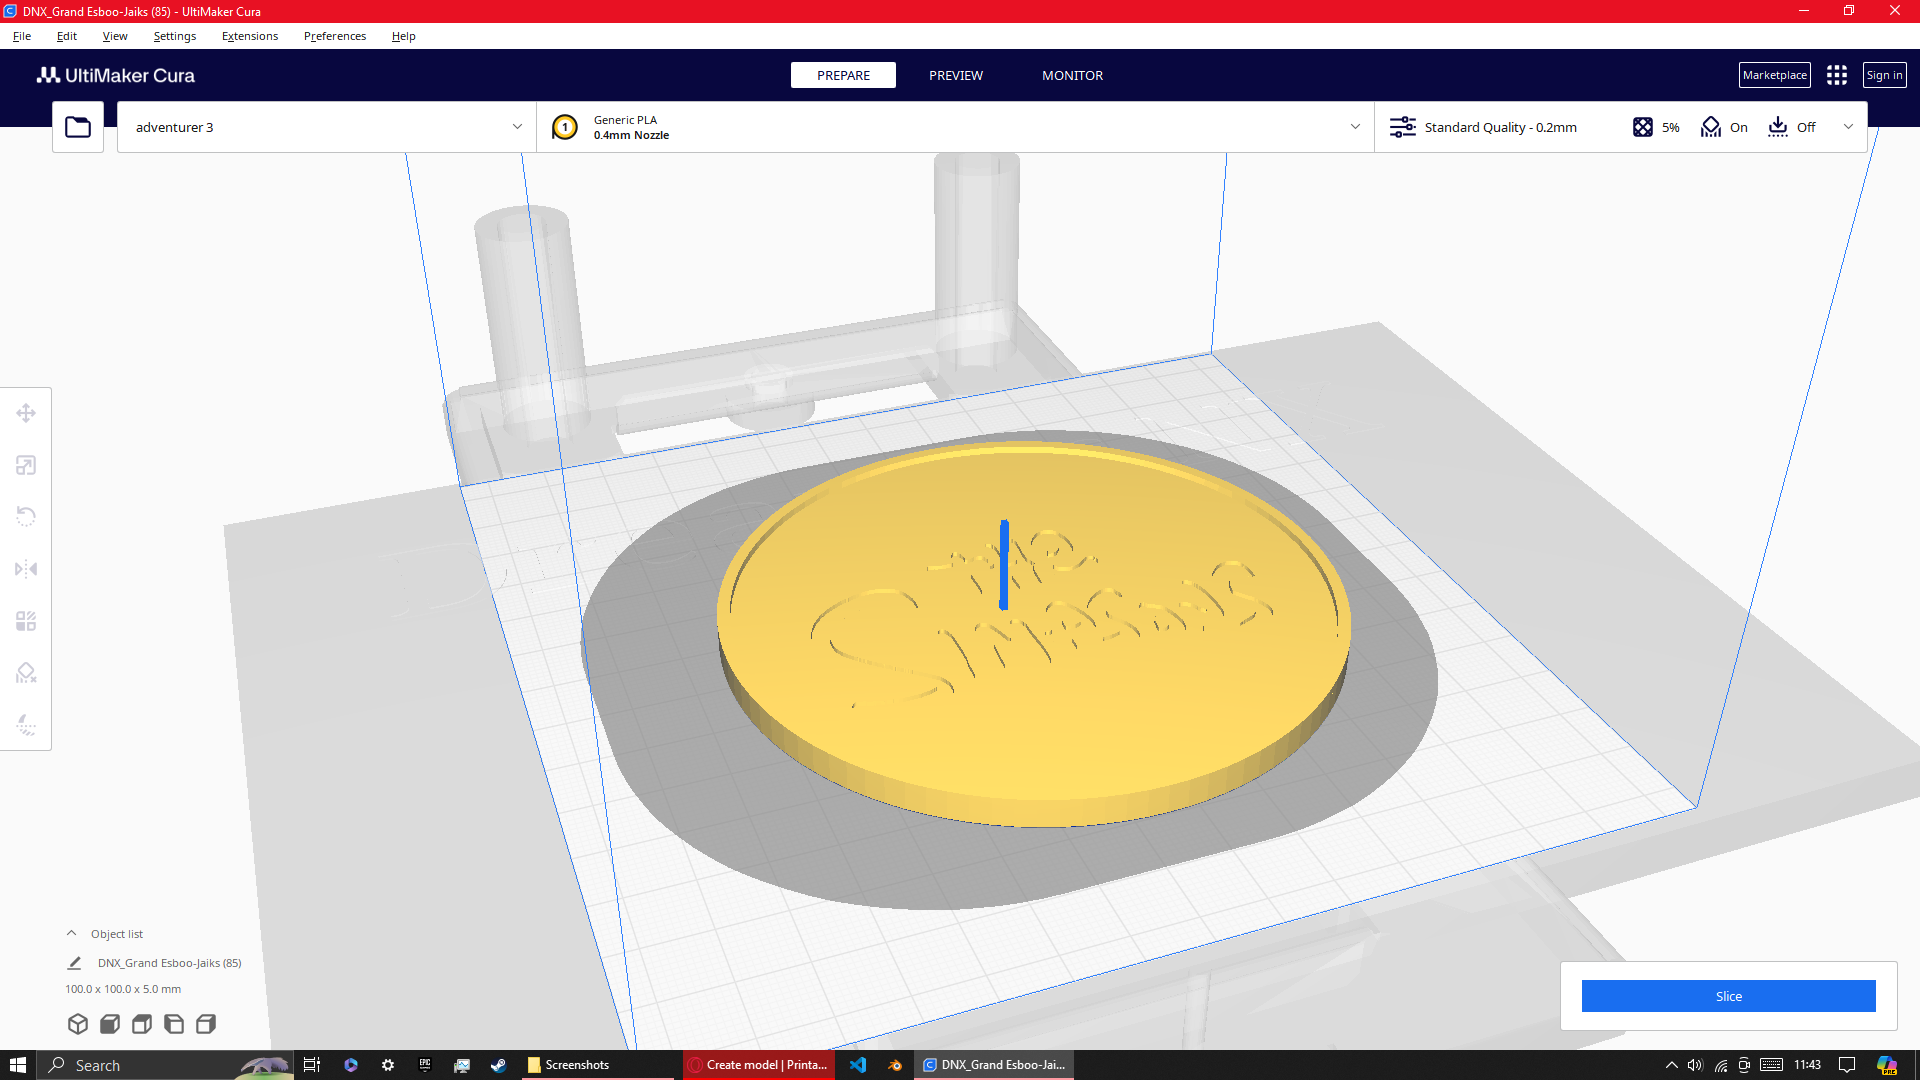The image size is (1920, 1080).
Task: Open the Preferences menu
Action: click(x=335, y=36)
